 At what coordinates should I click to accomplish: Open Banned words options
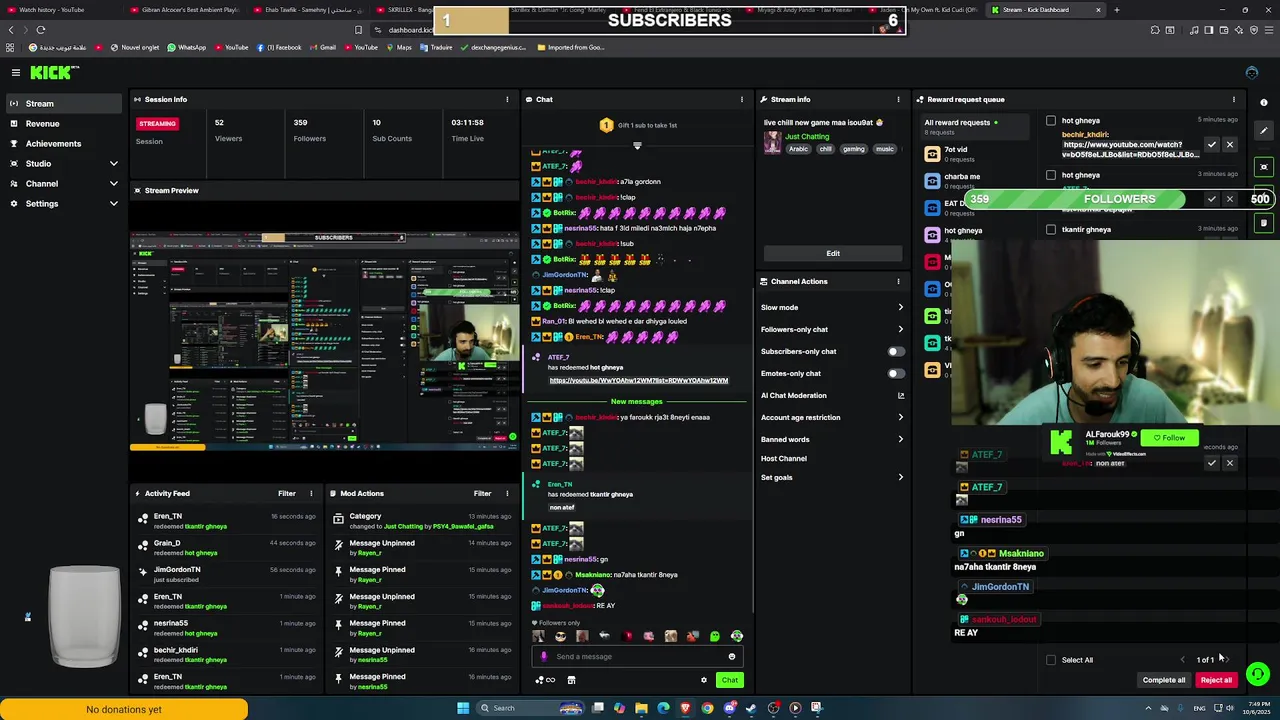(x=832, y=439)
